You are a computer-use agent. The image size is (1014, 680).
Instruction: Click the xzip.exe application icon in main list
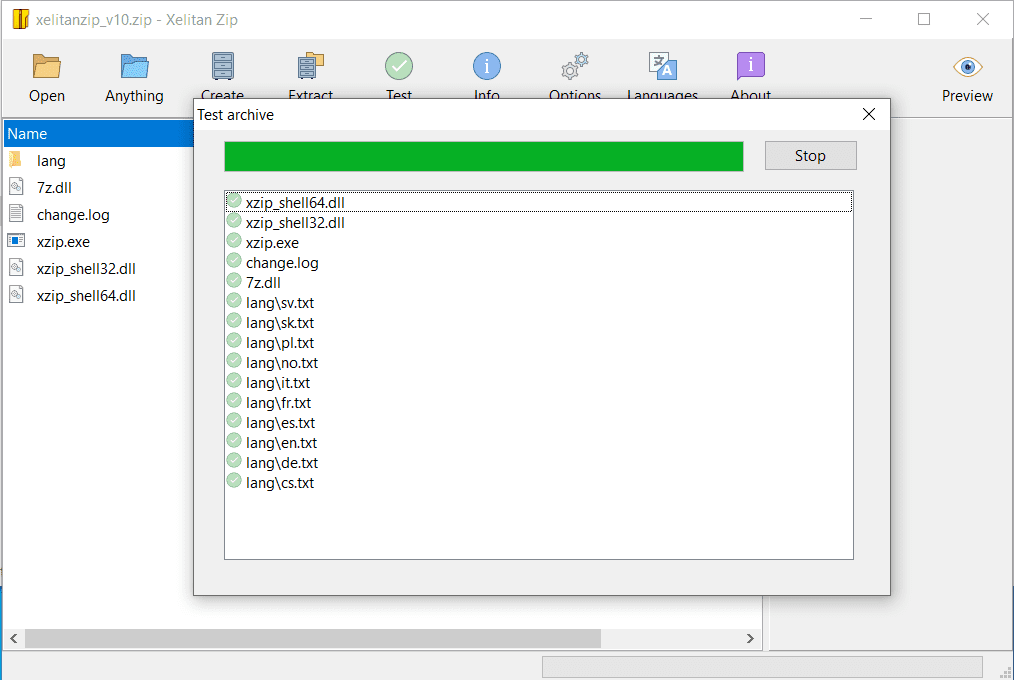click(x=16, y=241)
